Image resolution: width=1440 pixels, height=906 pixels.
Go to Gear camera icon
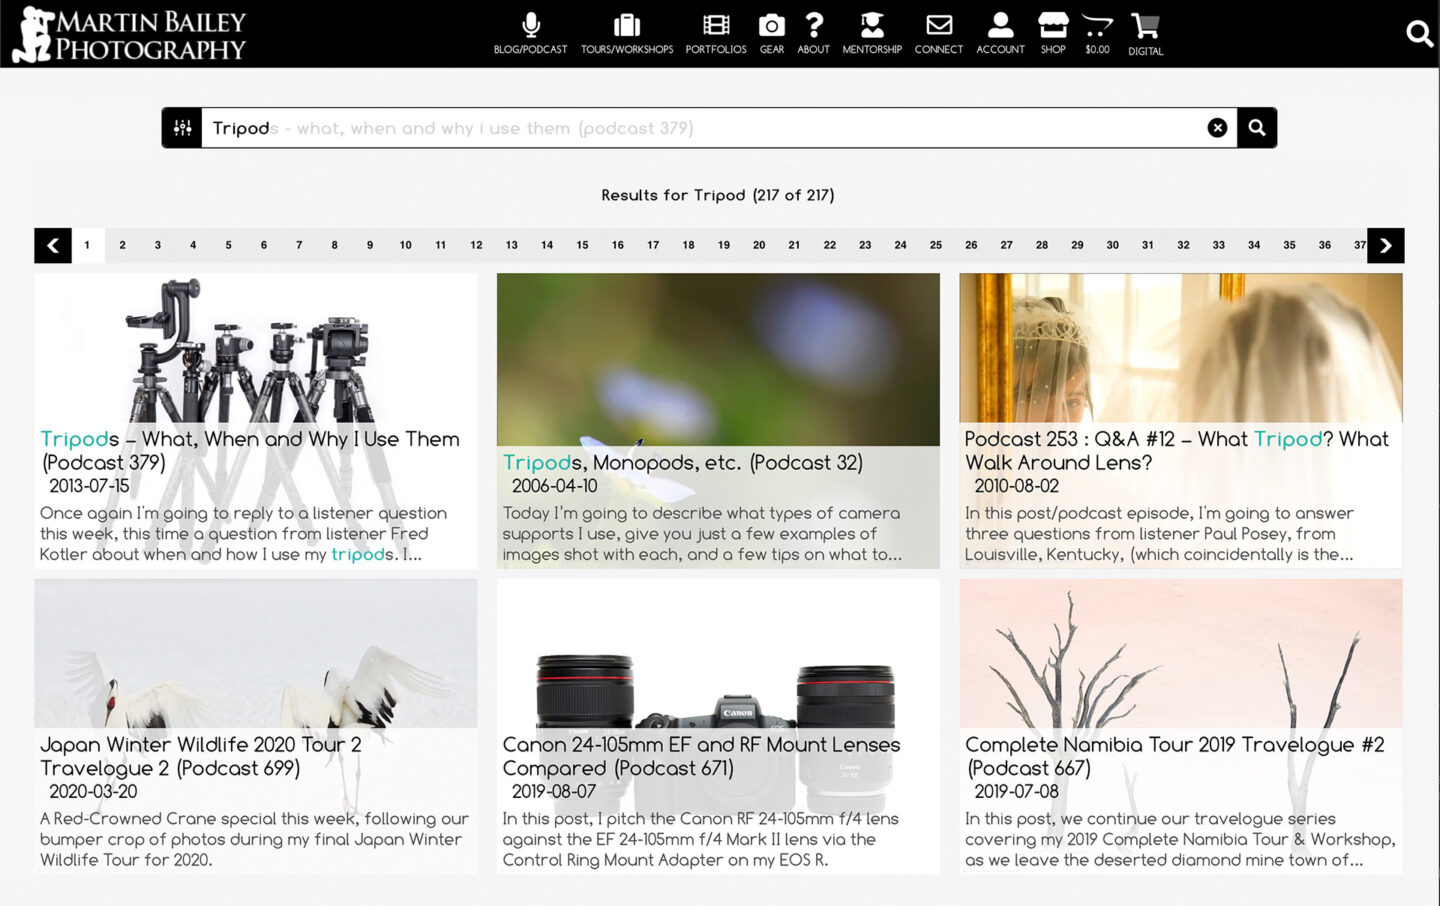tap(771, 26)
